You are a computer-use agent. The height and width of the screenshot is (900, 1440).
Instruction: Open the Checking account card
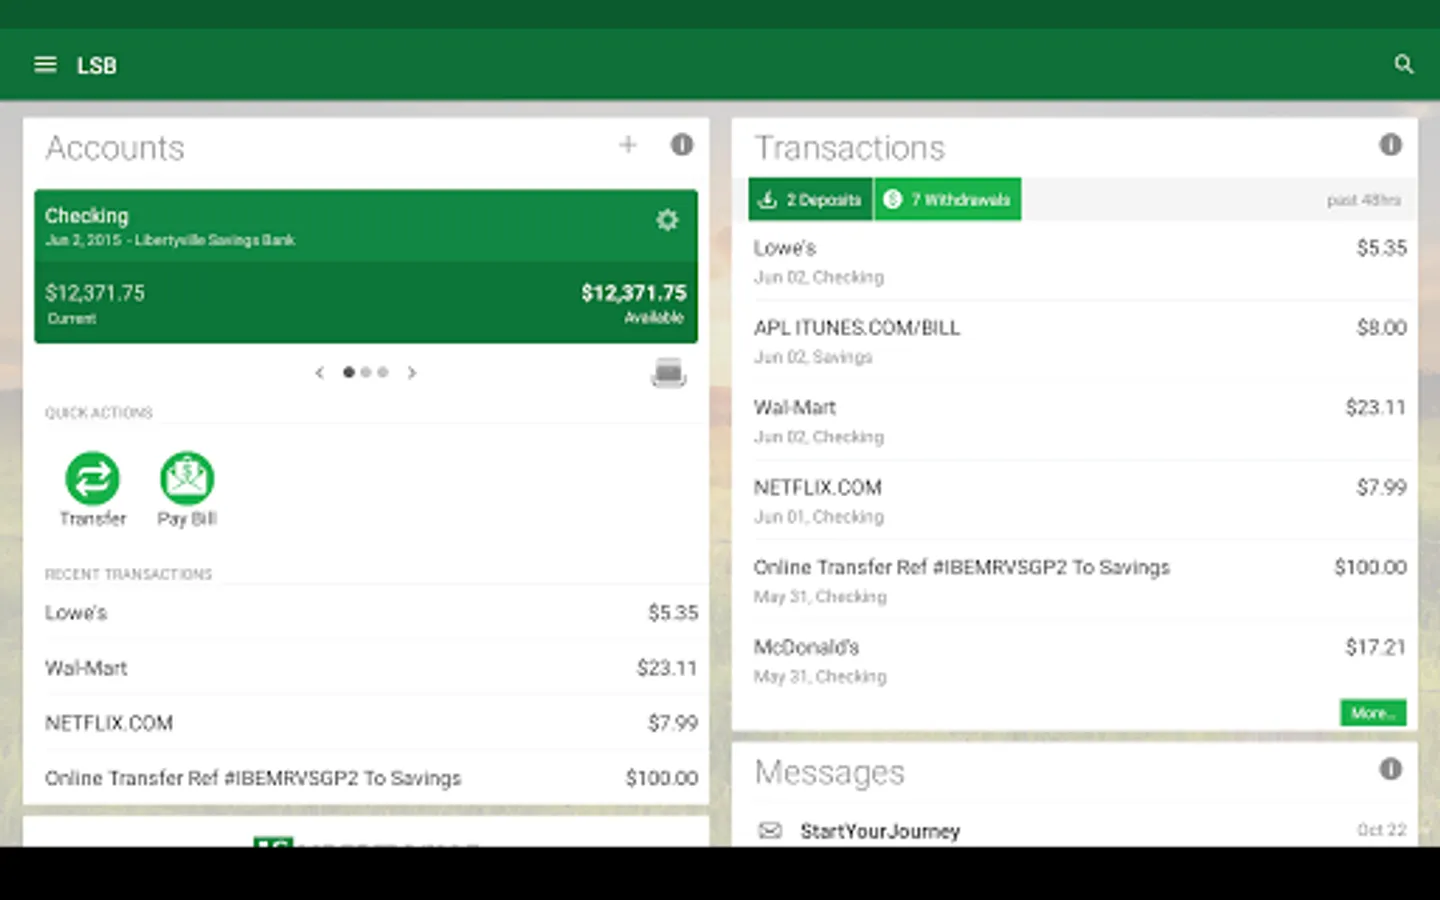pyautogui.click(x=366, y=266)
